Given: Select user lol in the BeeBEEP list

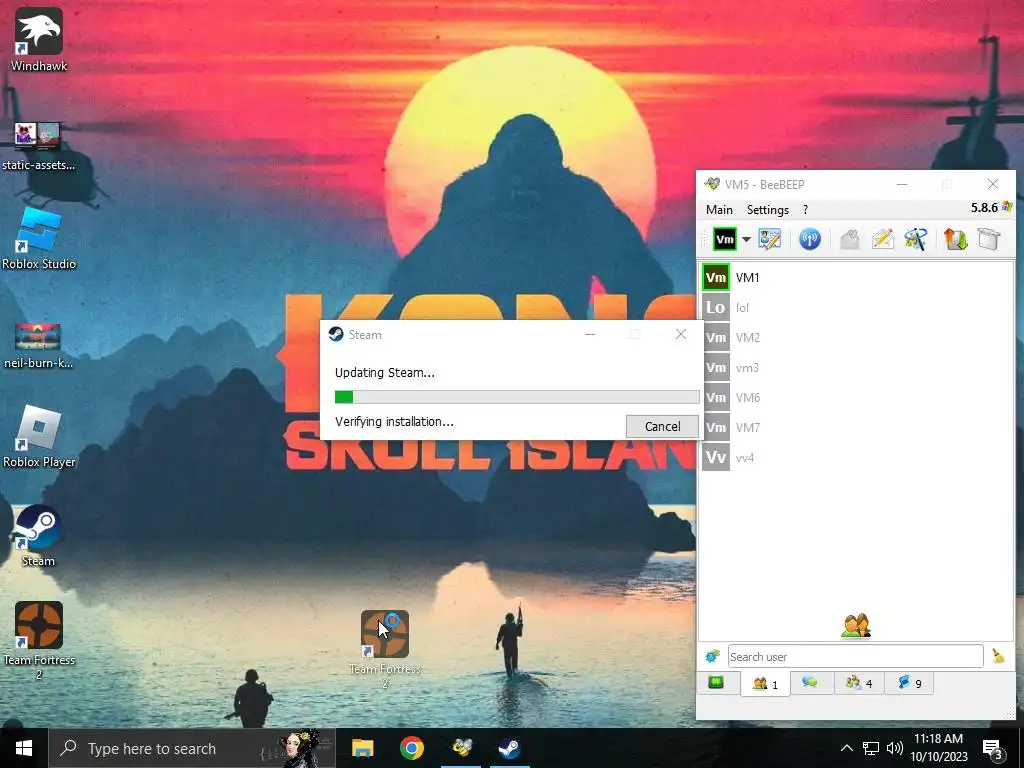Looking at the screenshot, I should 856,308.
